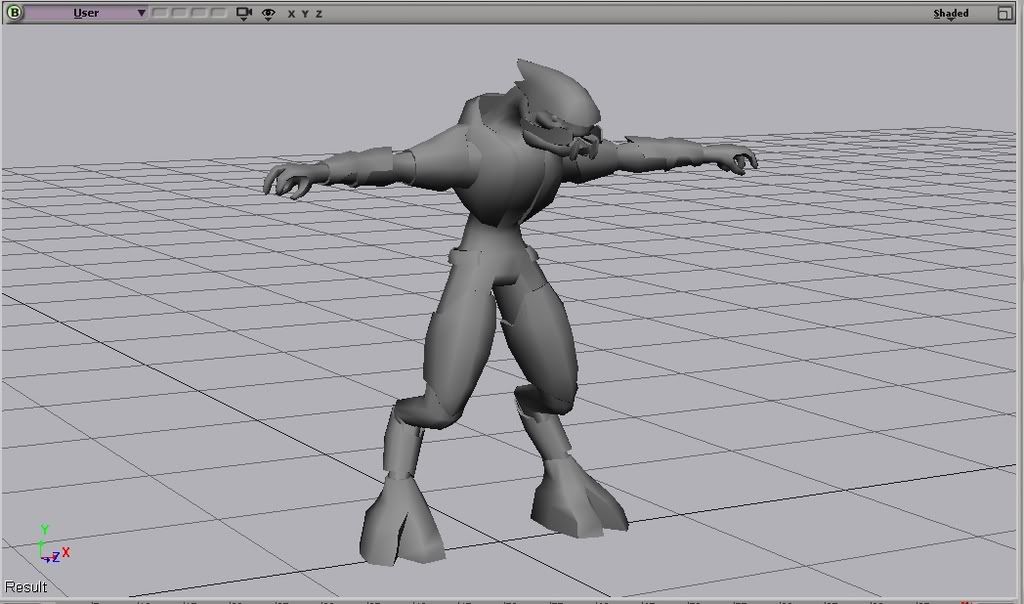
Task: Click the green B viewport letter icon
Action: click(x=14, y=12)
